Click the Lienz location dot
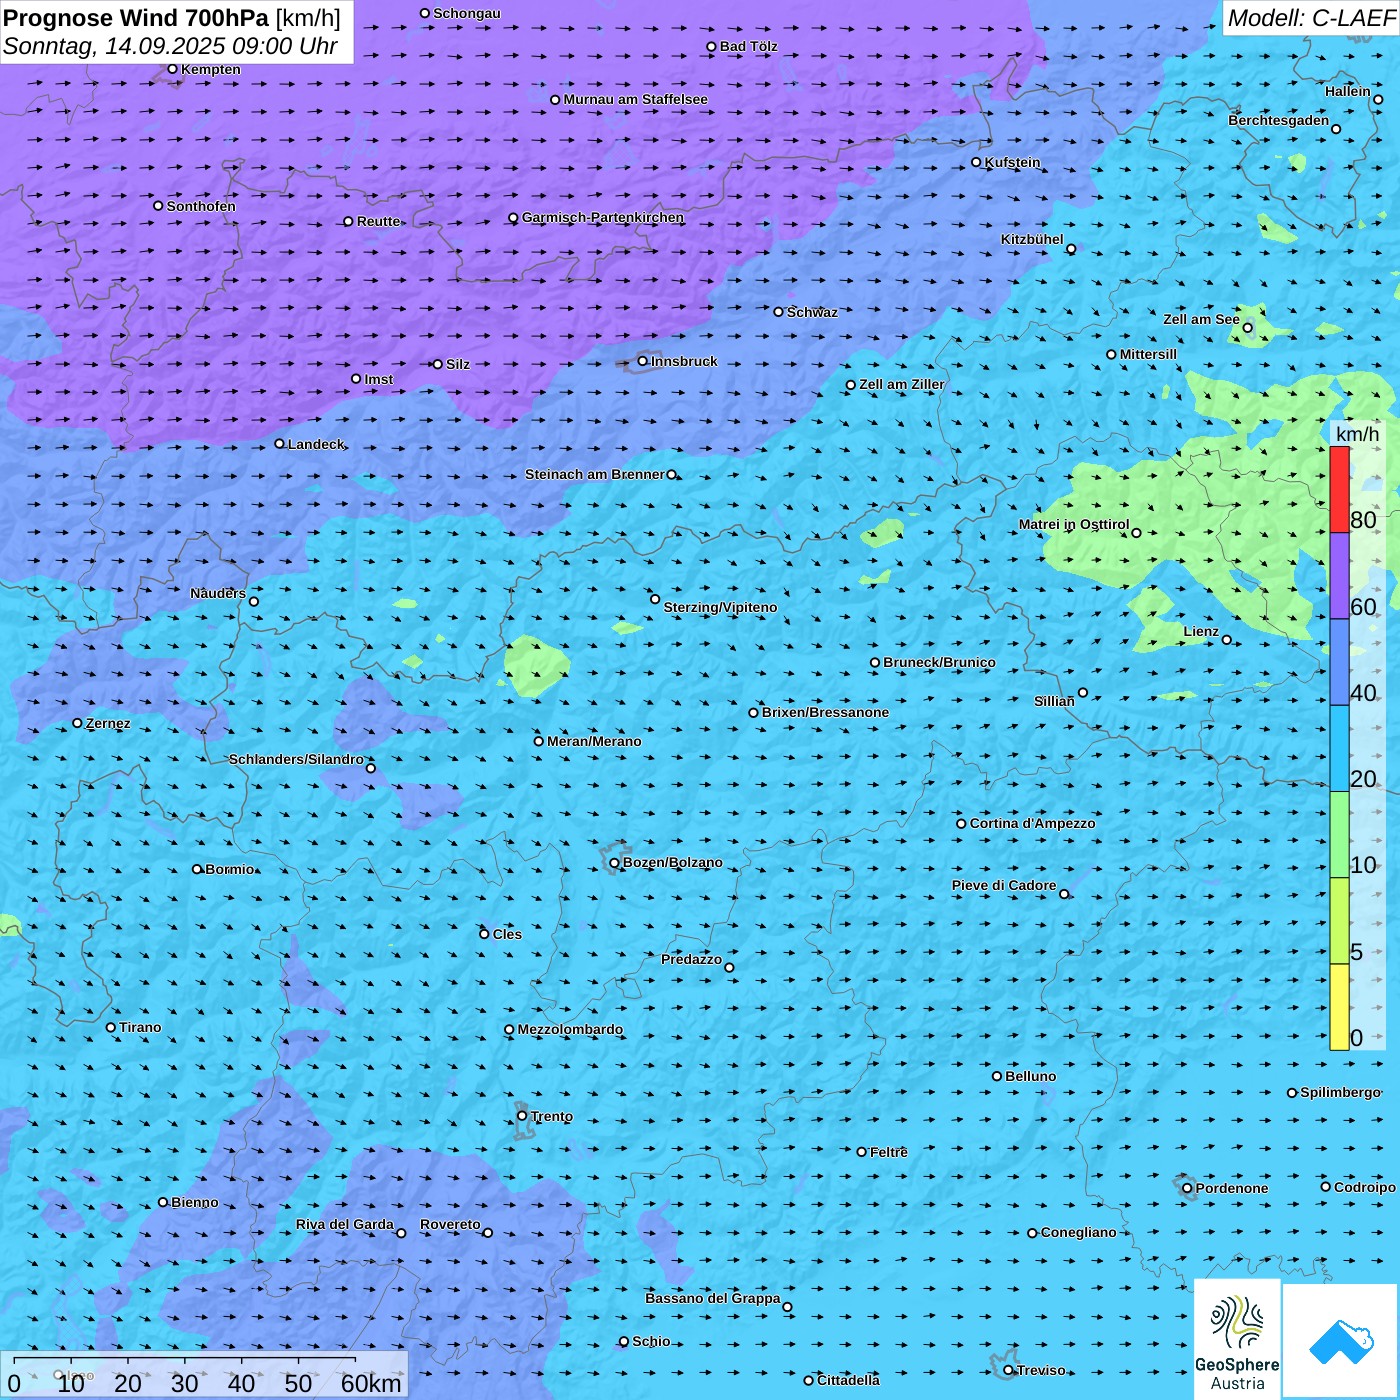The width and height of the screenshot is (1400, 1400). pos(1227,640)
